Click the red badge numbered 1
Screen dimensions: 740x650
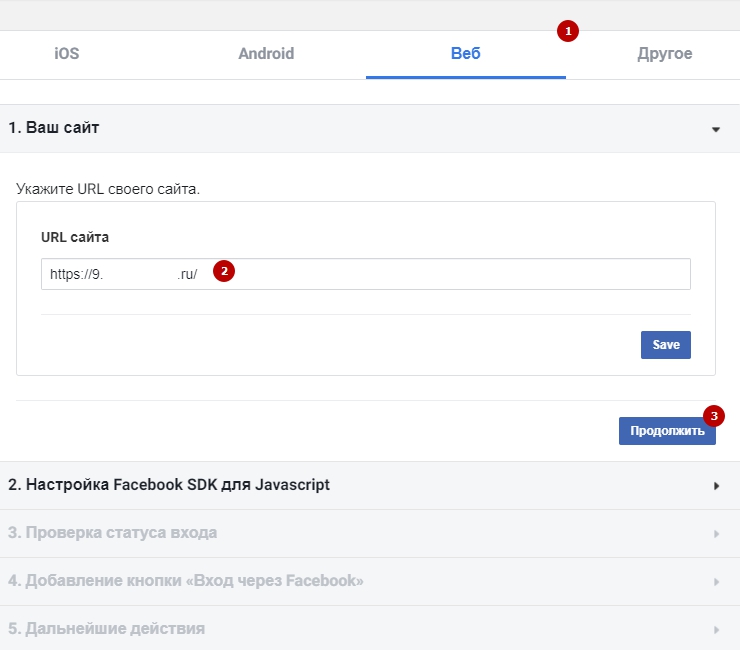[568, 31]
